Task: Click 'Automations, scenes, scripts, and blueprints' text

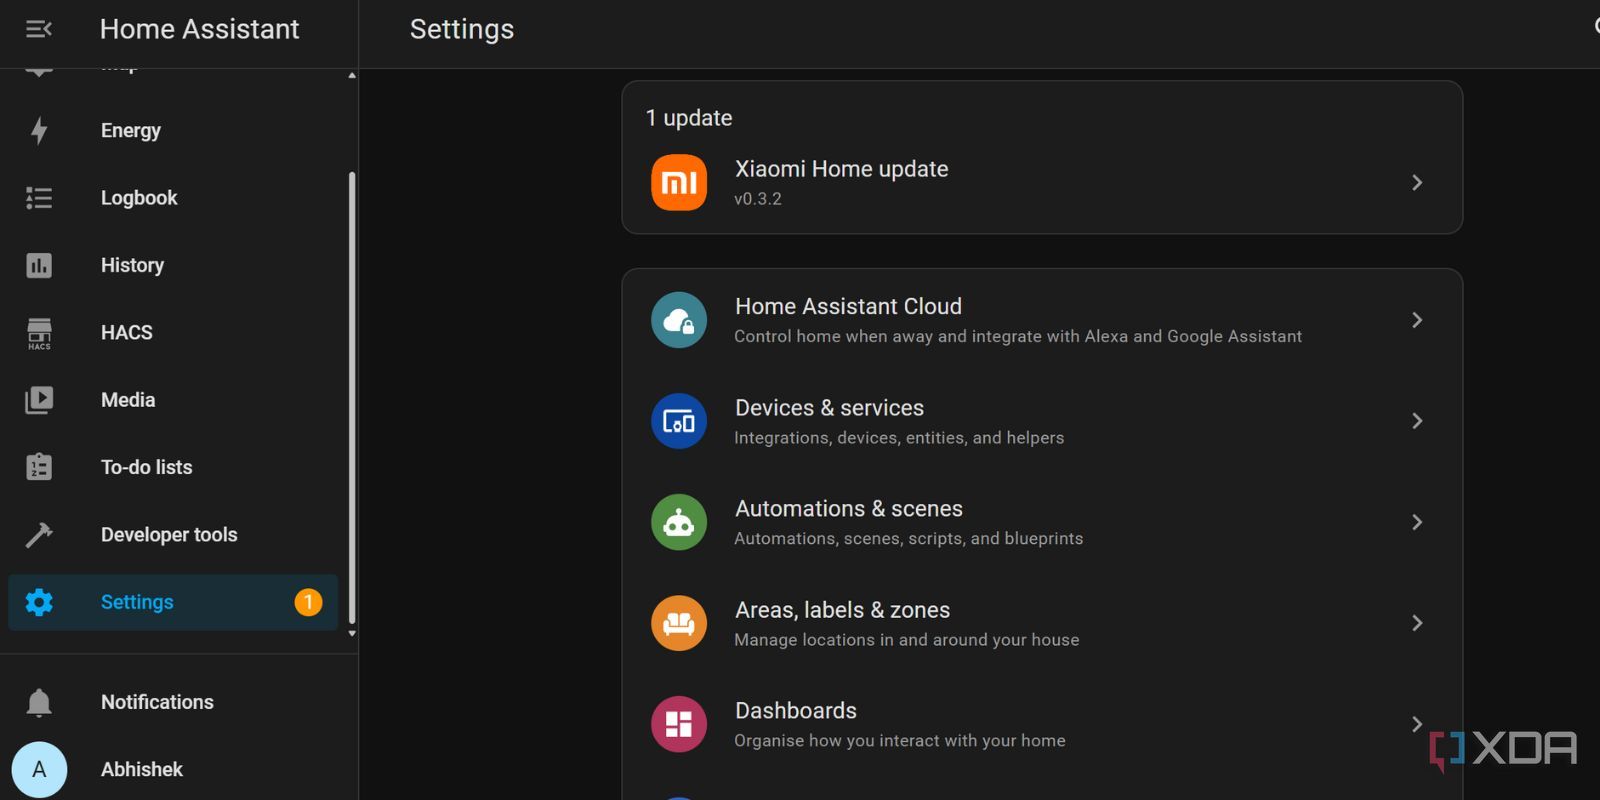Action: [908, 539]
